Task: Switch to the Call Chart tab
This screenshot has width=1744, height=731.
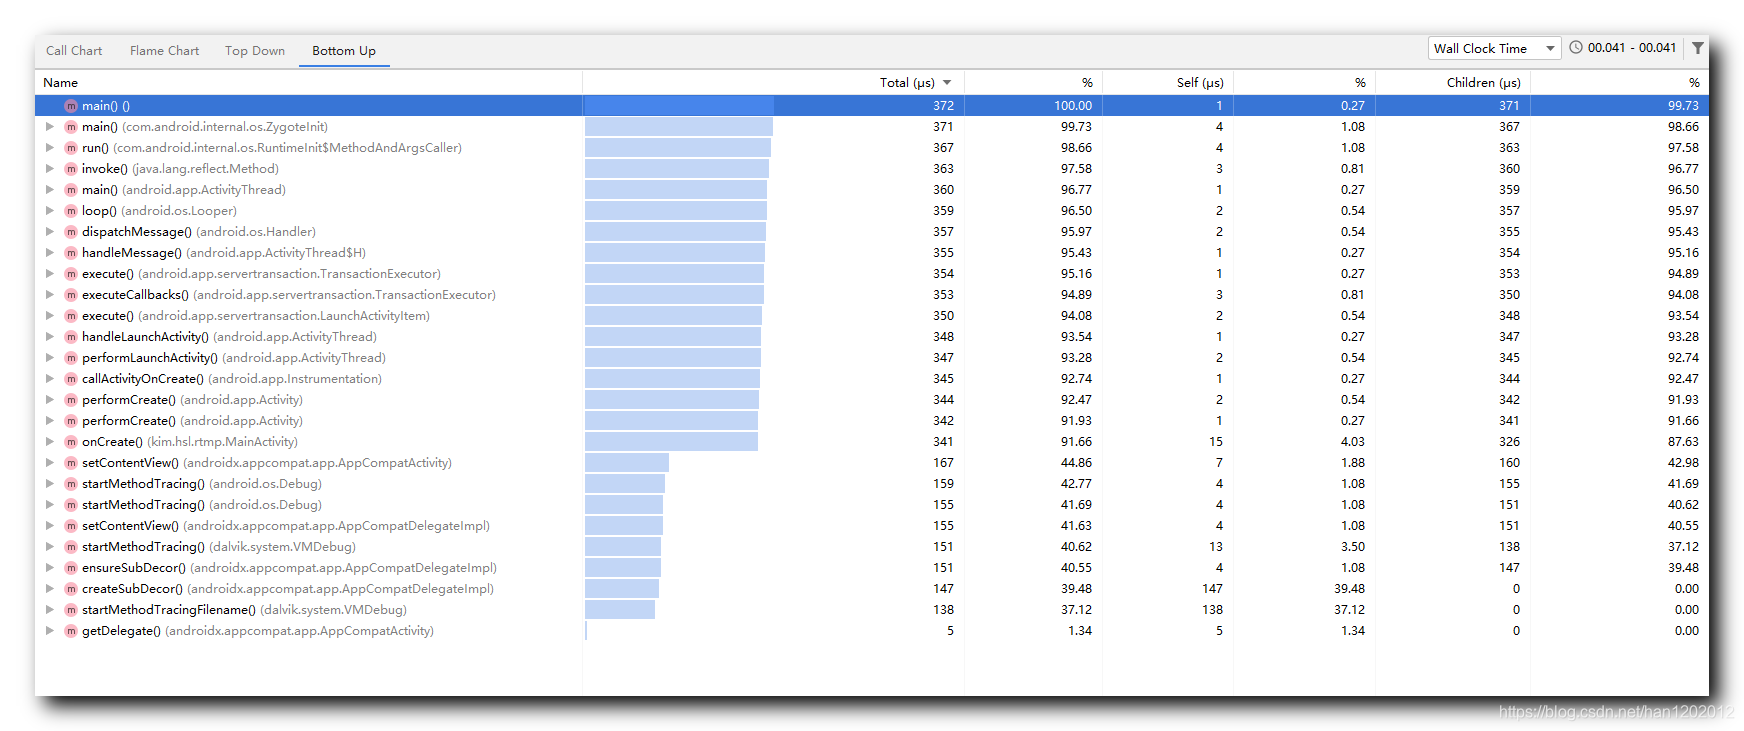Action: 74,51
